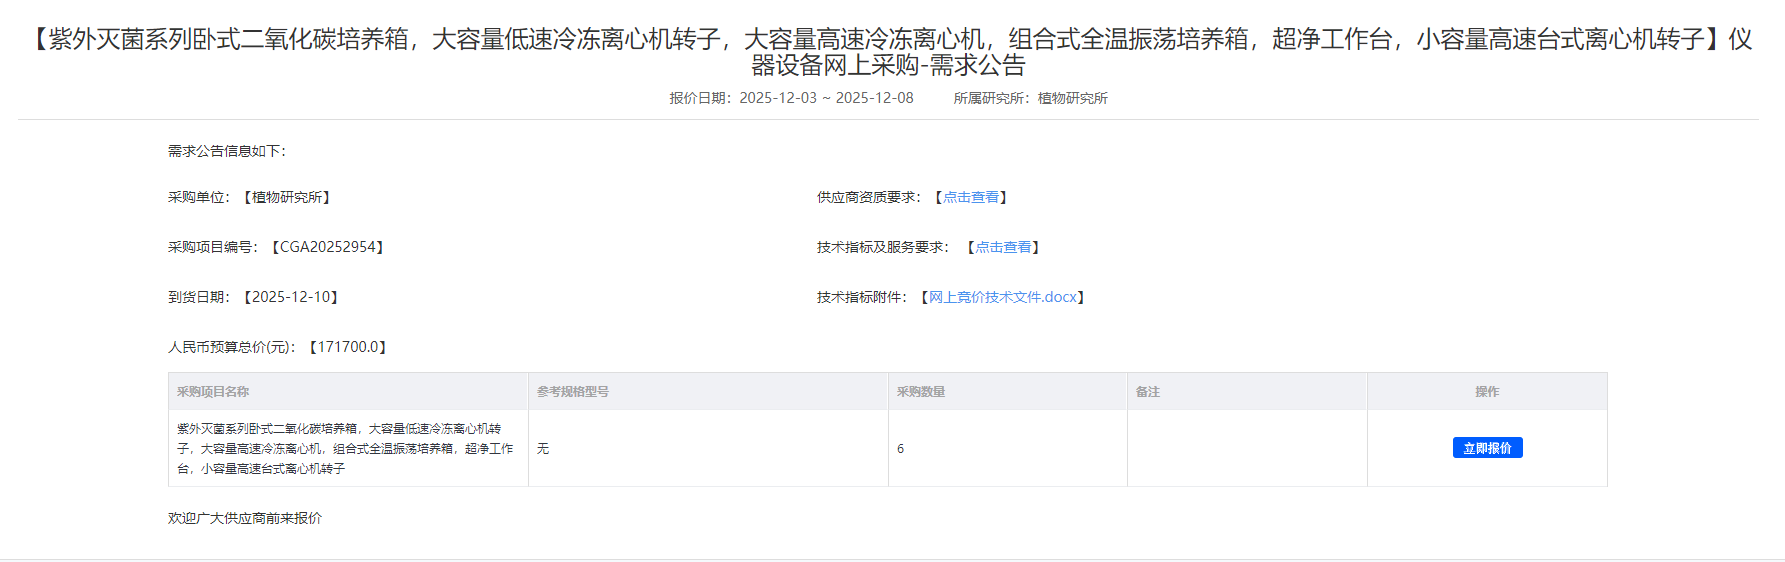Click the item name cell in the table row
The image size is (1785, 562).
coord(346,448)
